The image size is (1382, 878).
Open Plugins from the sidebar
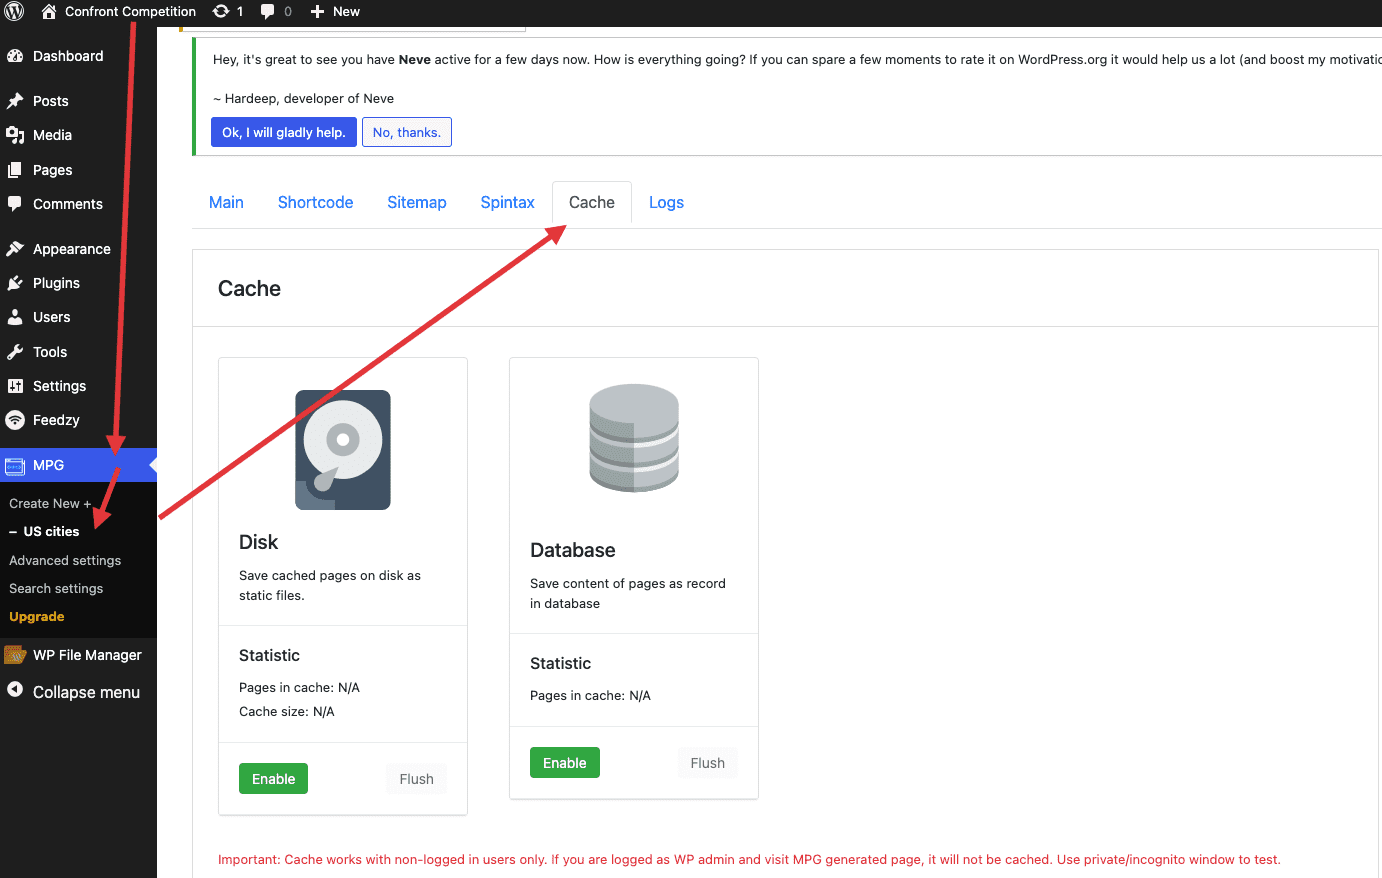click(x=56, y=283)
